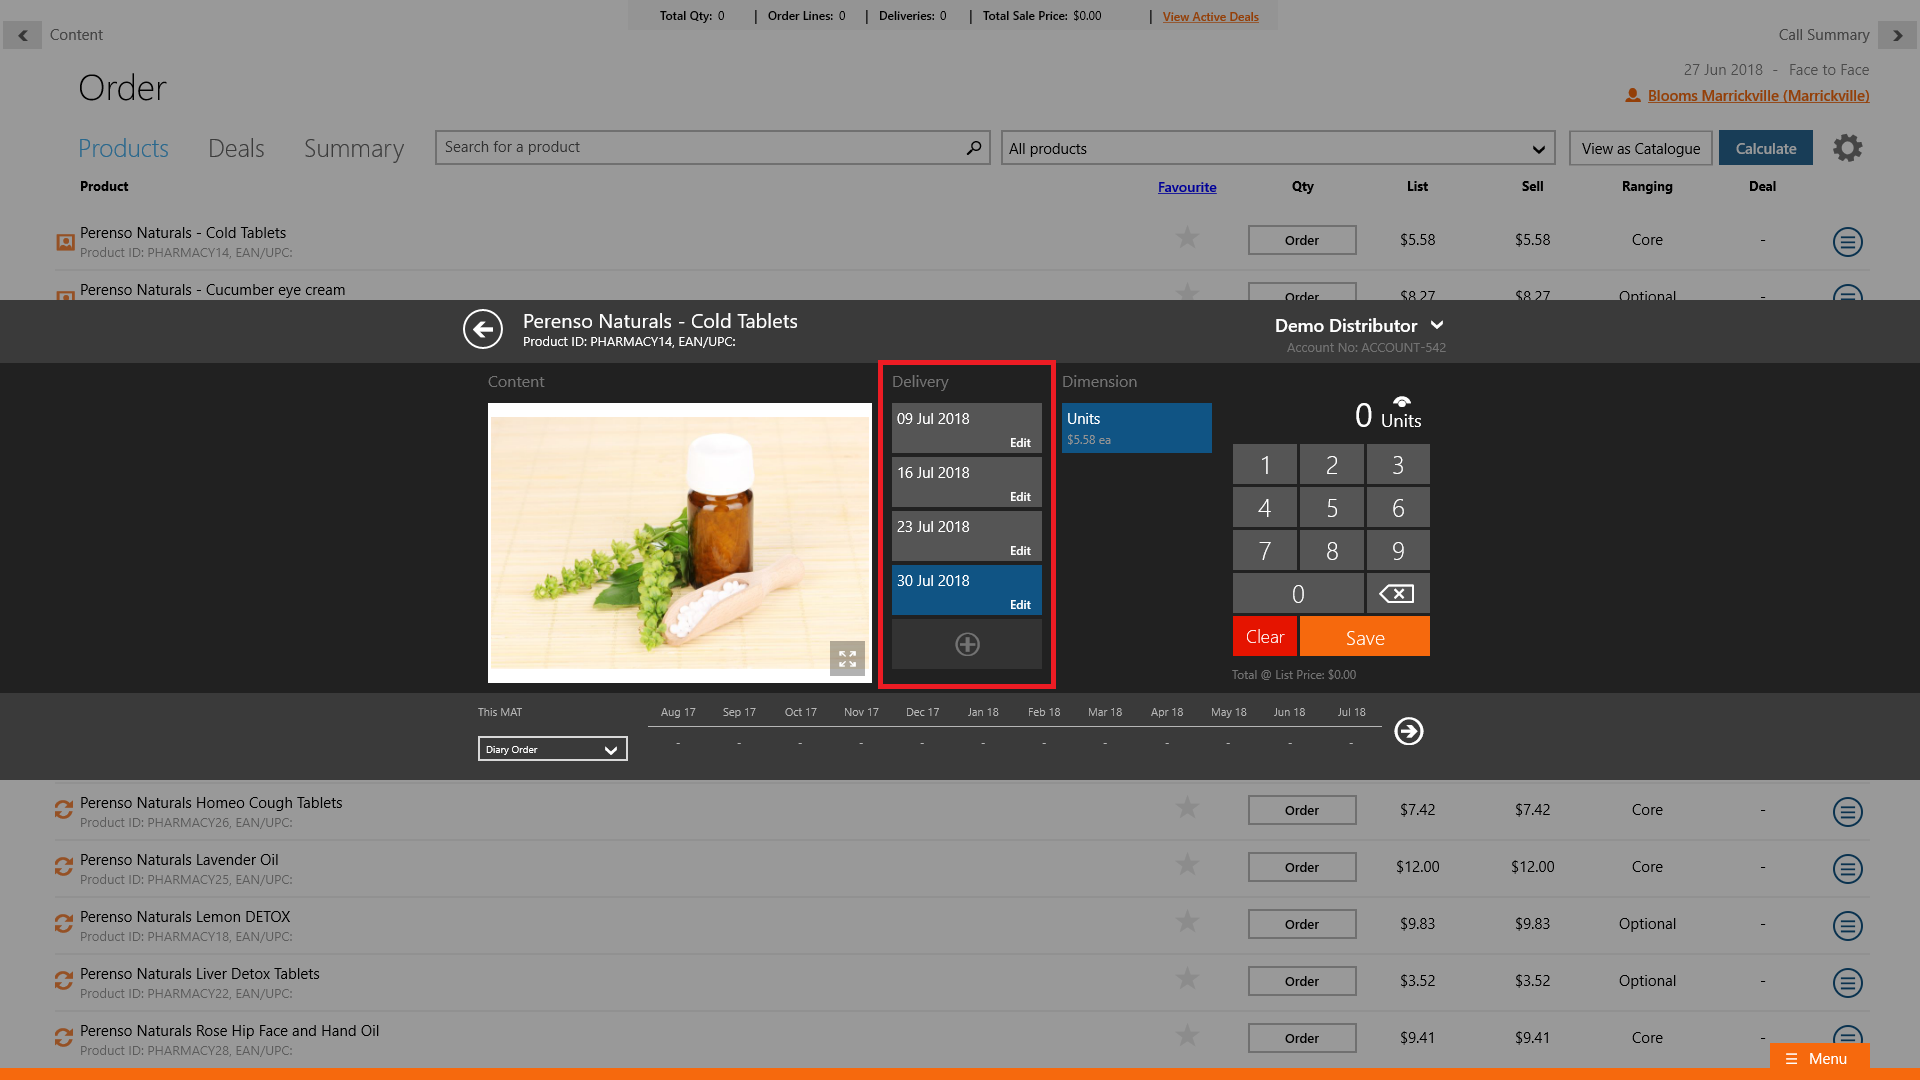Click the orange Save button
This screenshot has width=1920, height=1080.
point(1364,638)
